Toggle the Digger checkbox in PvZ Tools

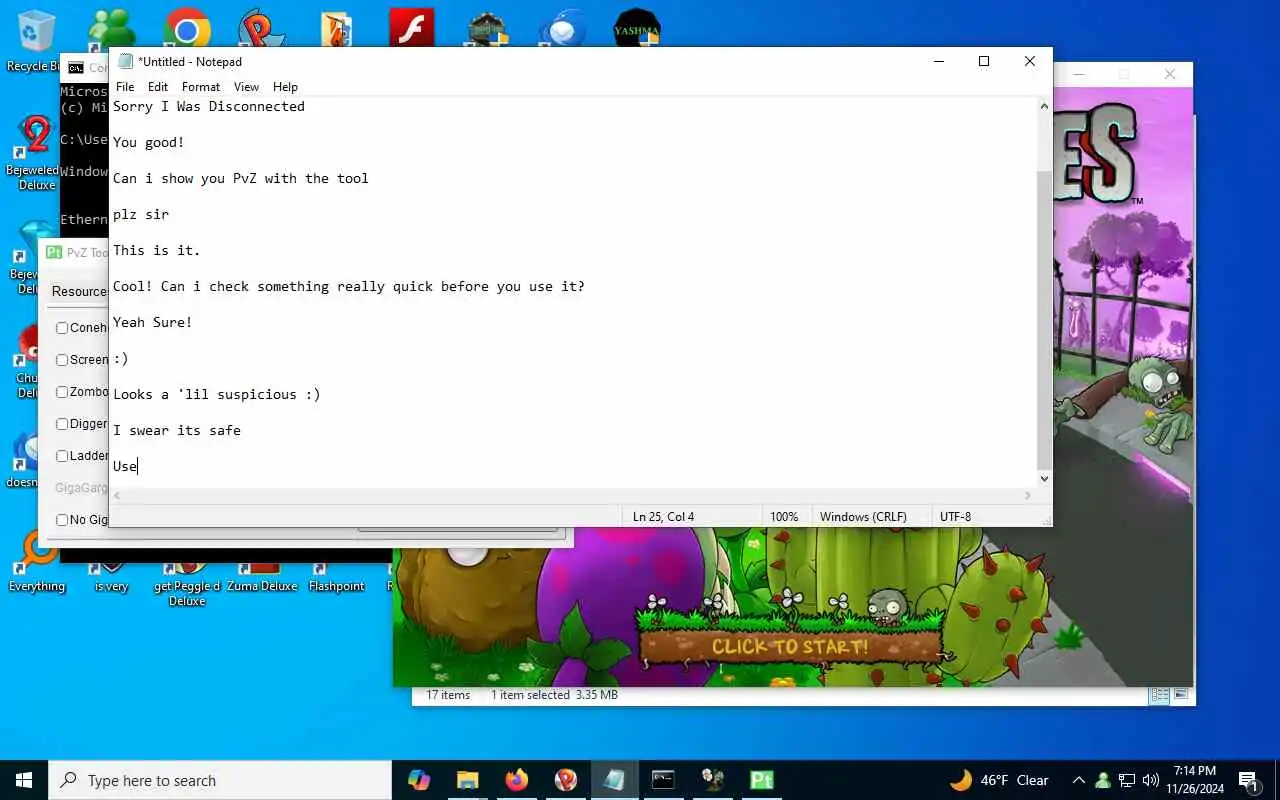(x=62, y=424)
